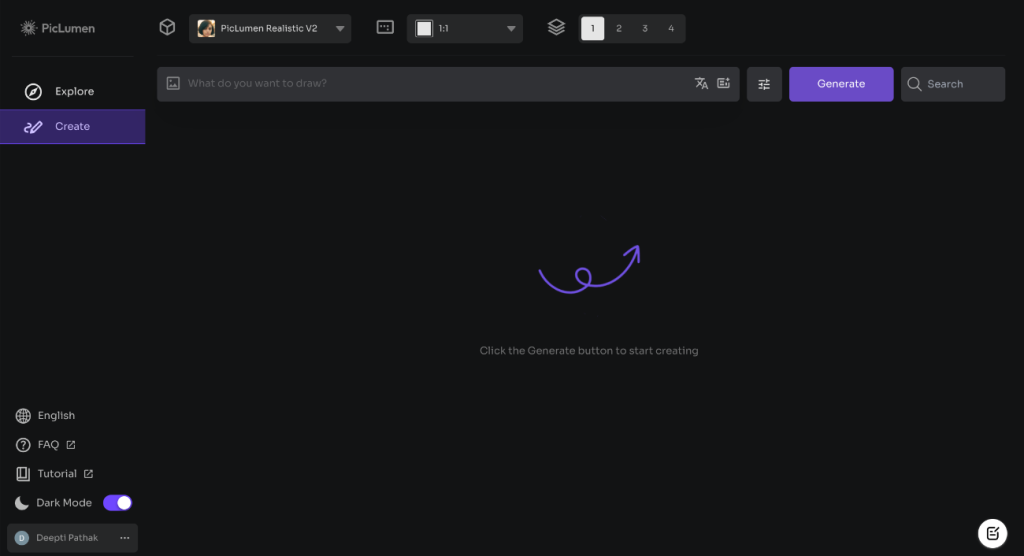The height and width of the screenshot is (556, 1024).
Task: Select the Create sidebar item
Action: coord(72,127)
